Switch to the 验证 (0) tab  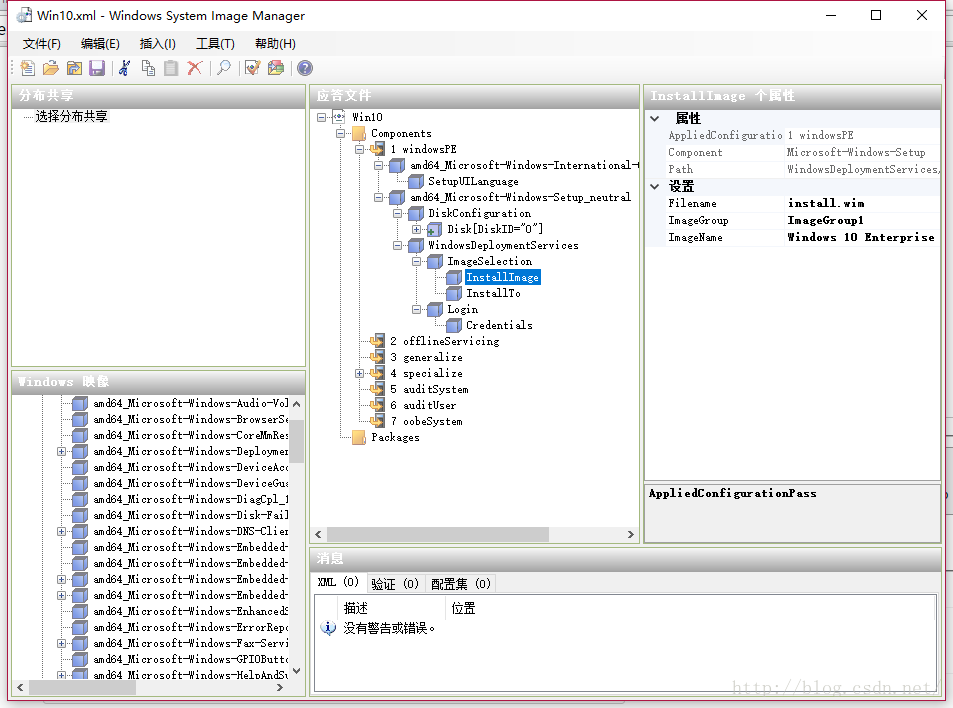coord(395,584)
